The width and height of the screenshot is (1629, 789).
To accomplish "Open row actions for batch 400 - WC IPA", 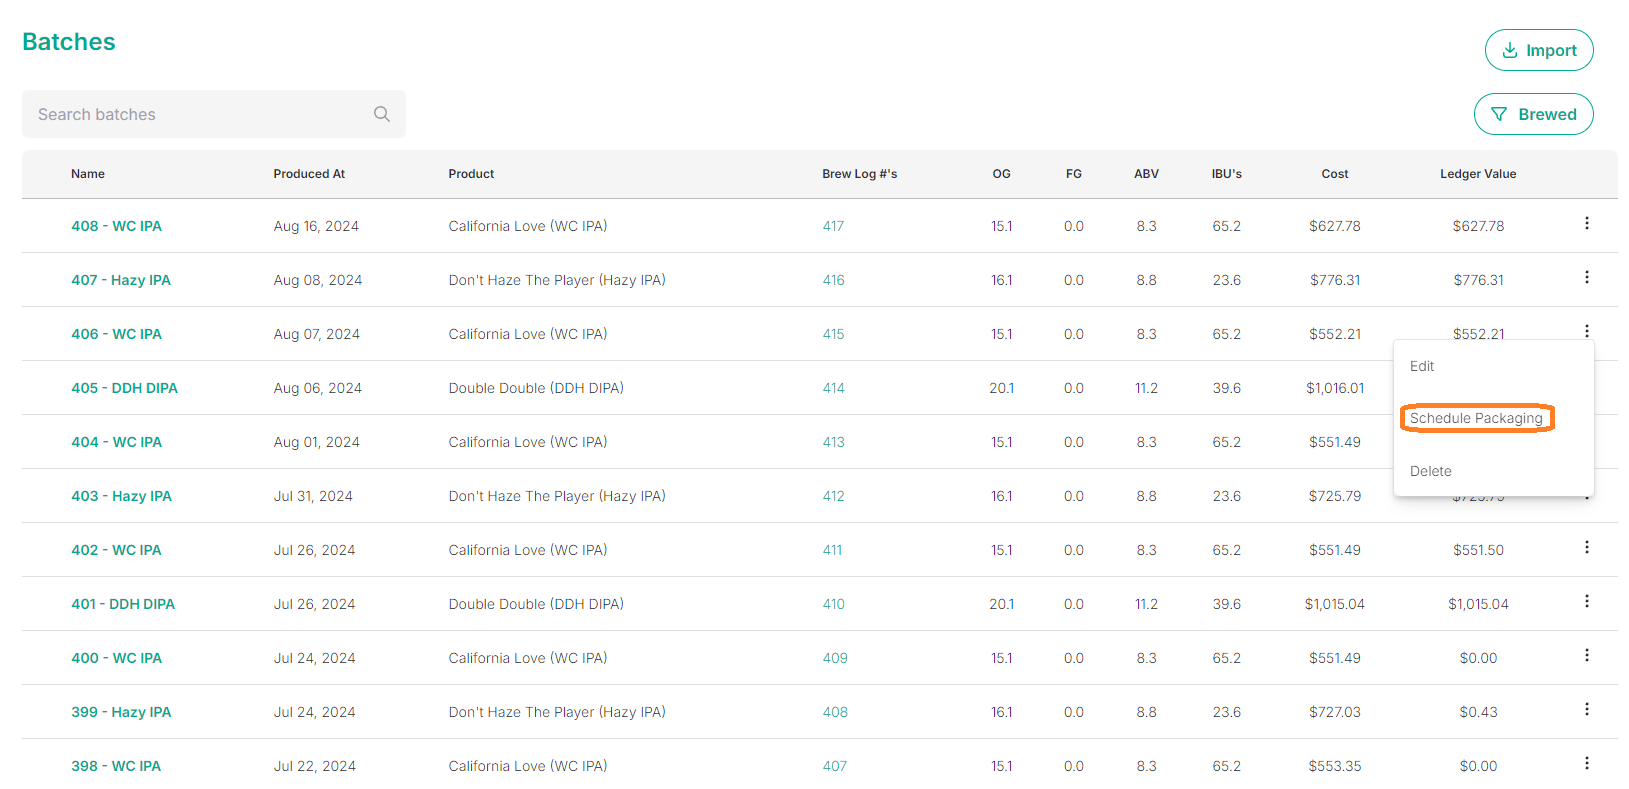I will [x=1586, y=655].
